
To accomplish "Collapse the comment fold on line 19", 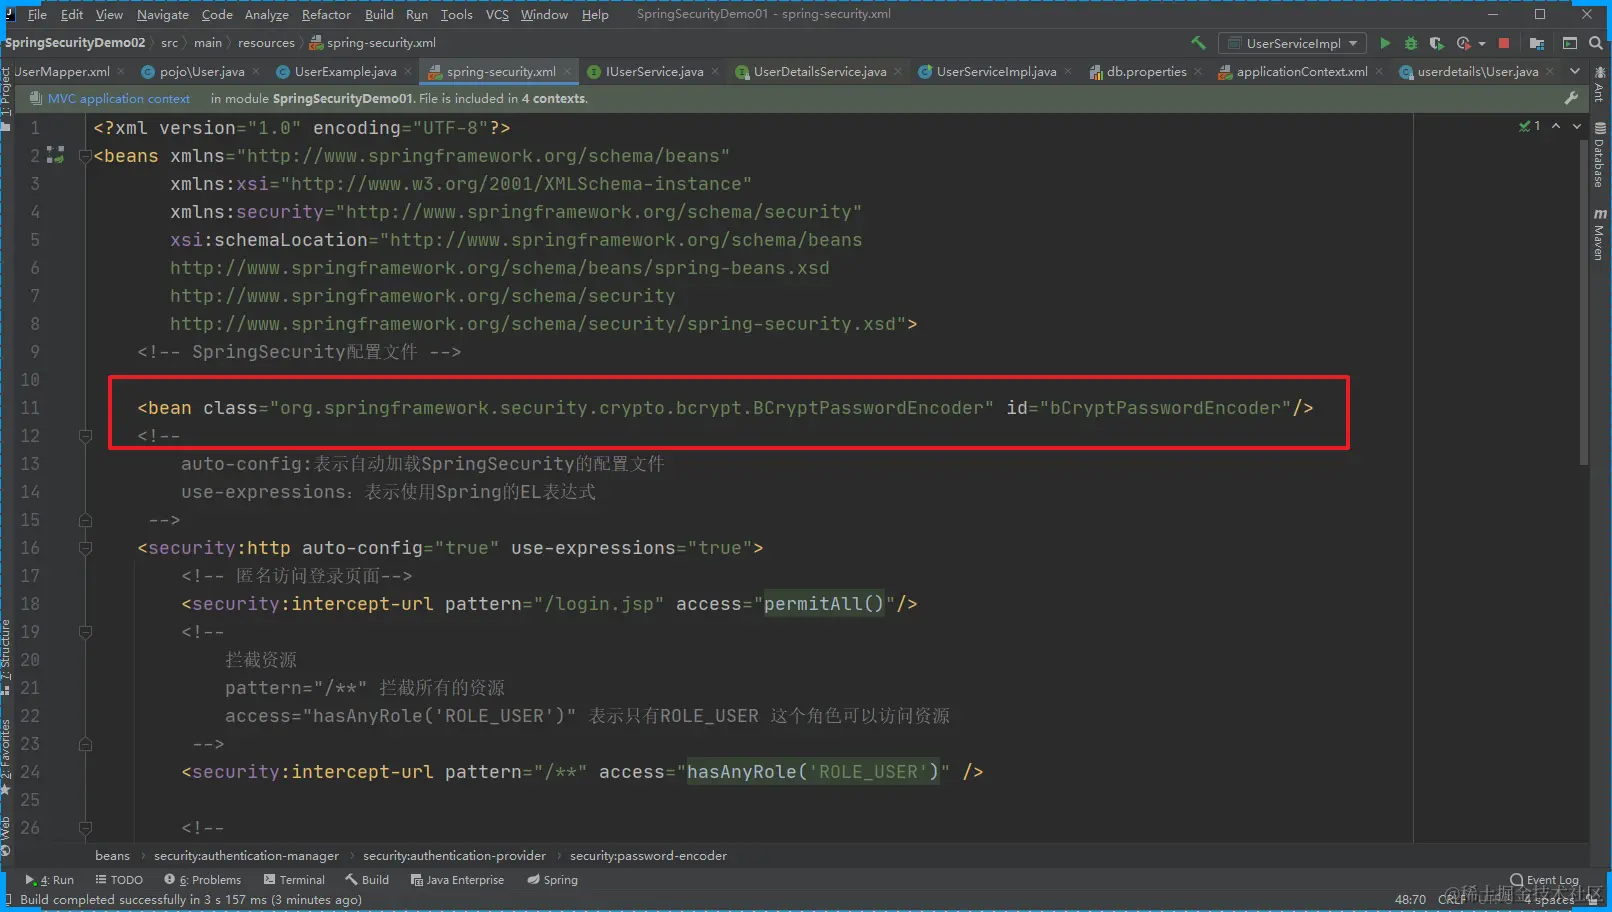I will tap(85, 632).
